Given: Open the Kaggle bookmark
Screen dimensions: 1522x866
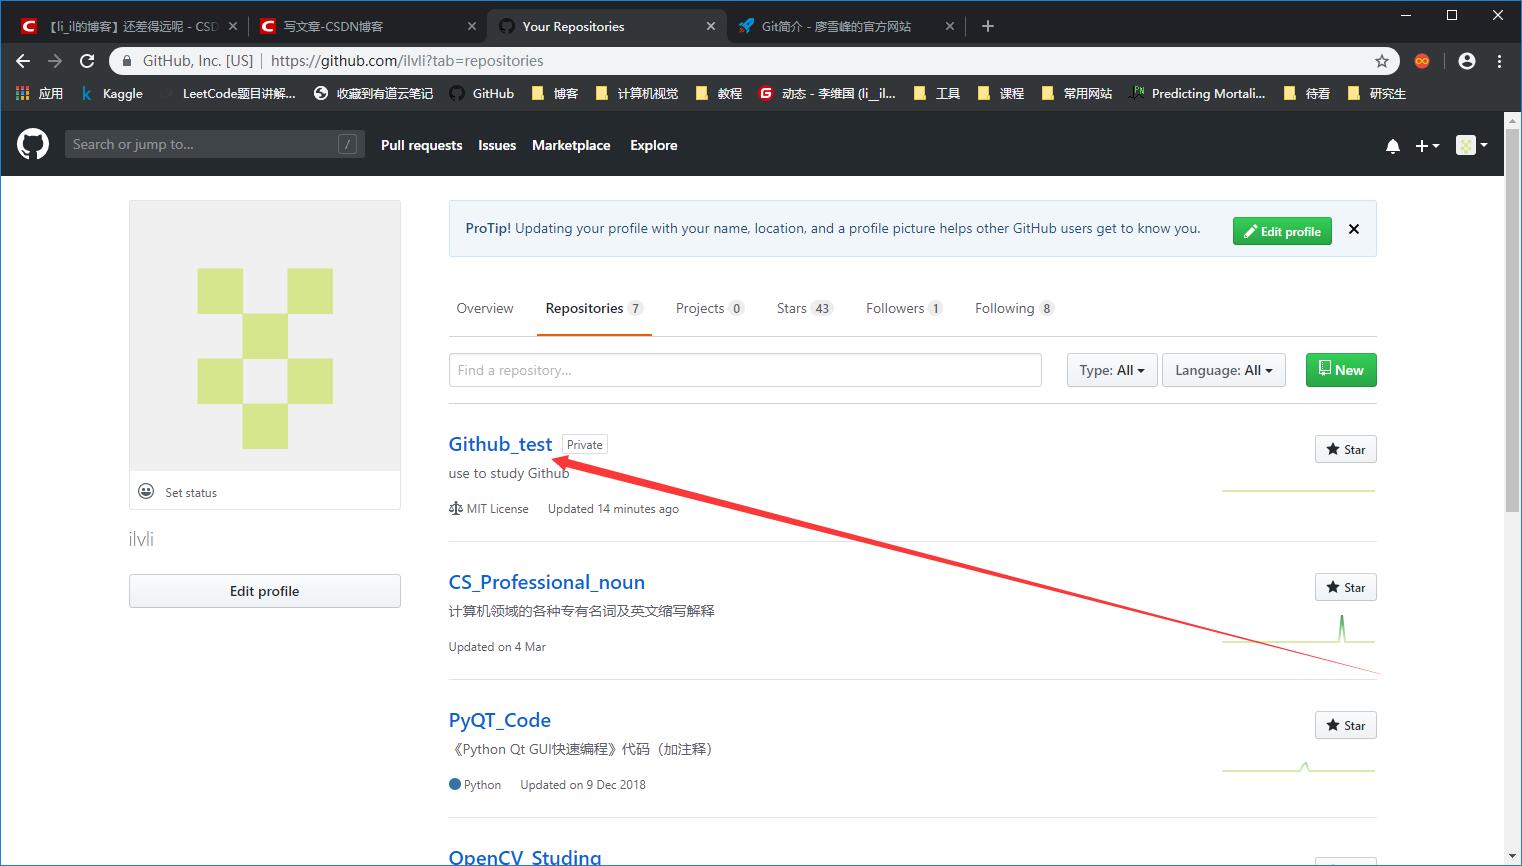Looking at the screenshot, I should tap(113, 93).
